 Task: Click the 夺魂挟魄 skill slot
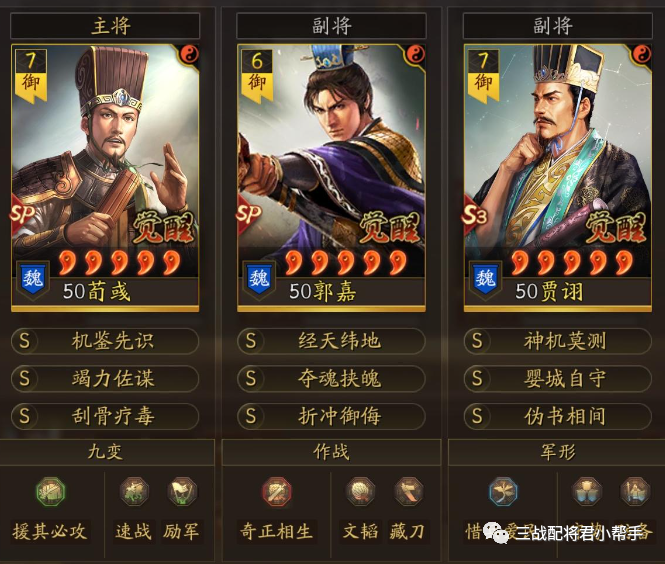coord(331,378)
